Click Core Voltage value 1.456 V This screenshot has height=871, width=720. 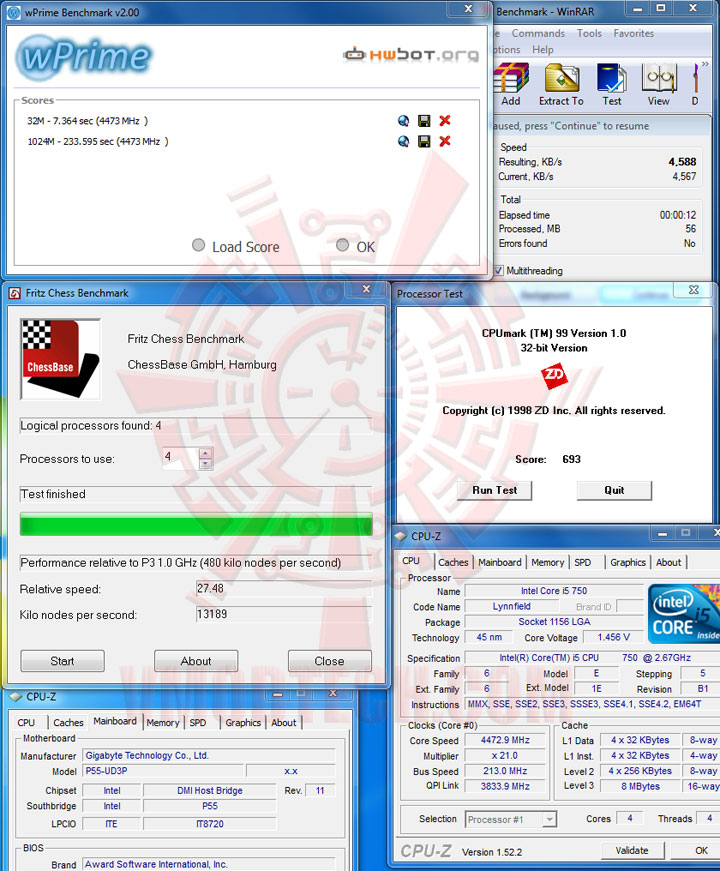(613, 637)
